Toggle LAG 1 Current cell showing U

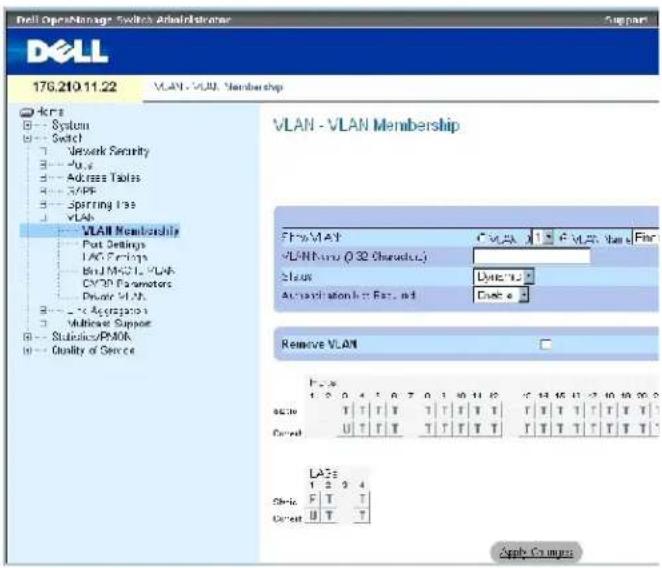tap(313, 516)
